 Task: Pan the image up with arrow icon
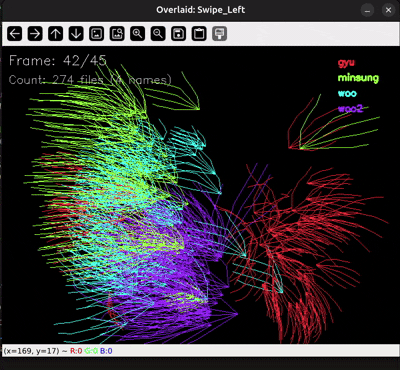(56, 34)
